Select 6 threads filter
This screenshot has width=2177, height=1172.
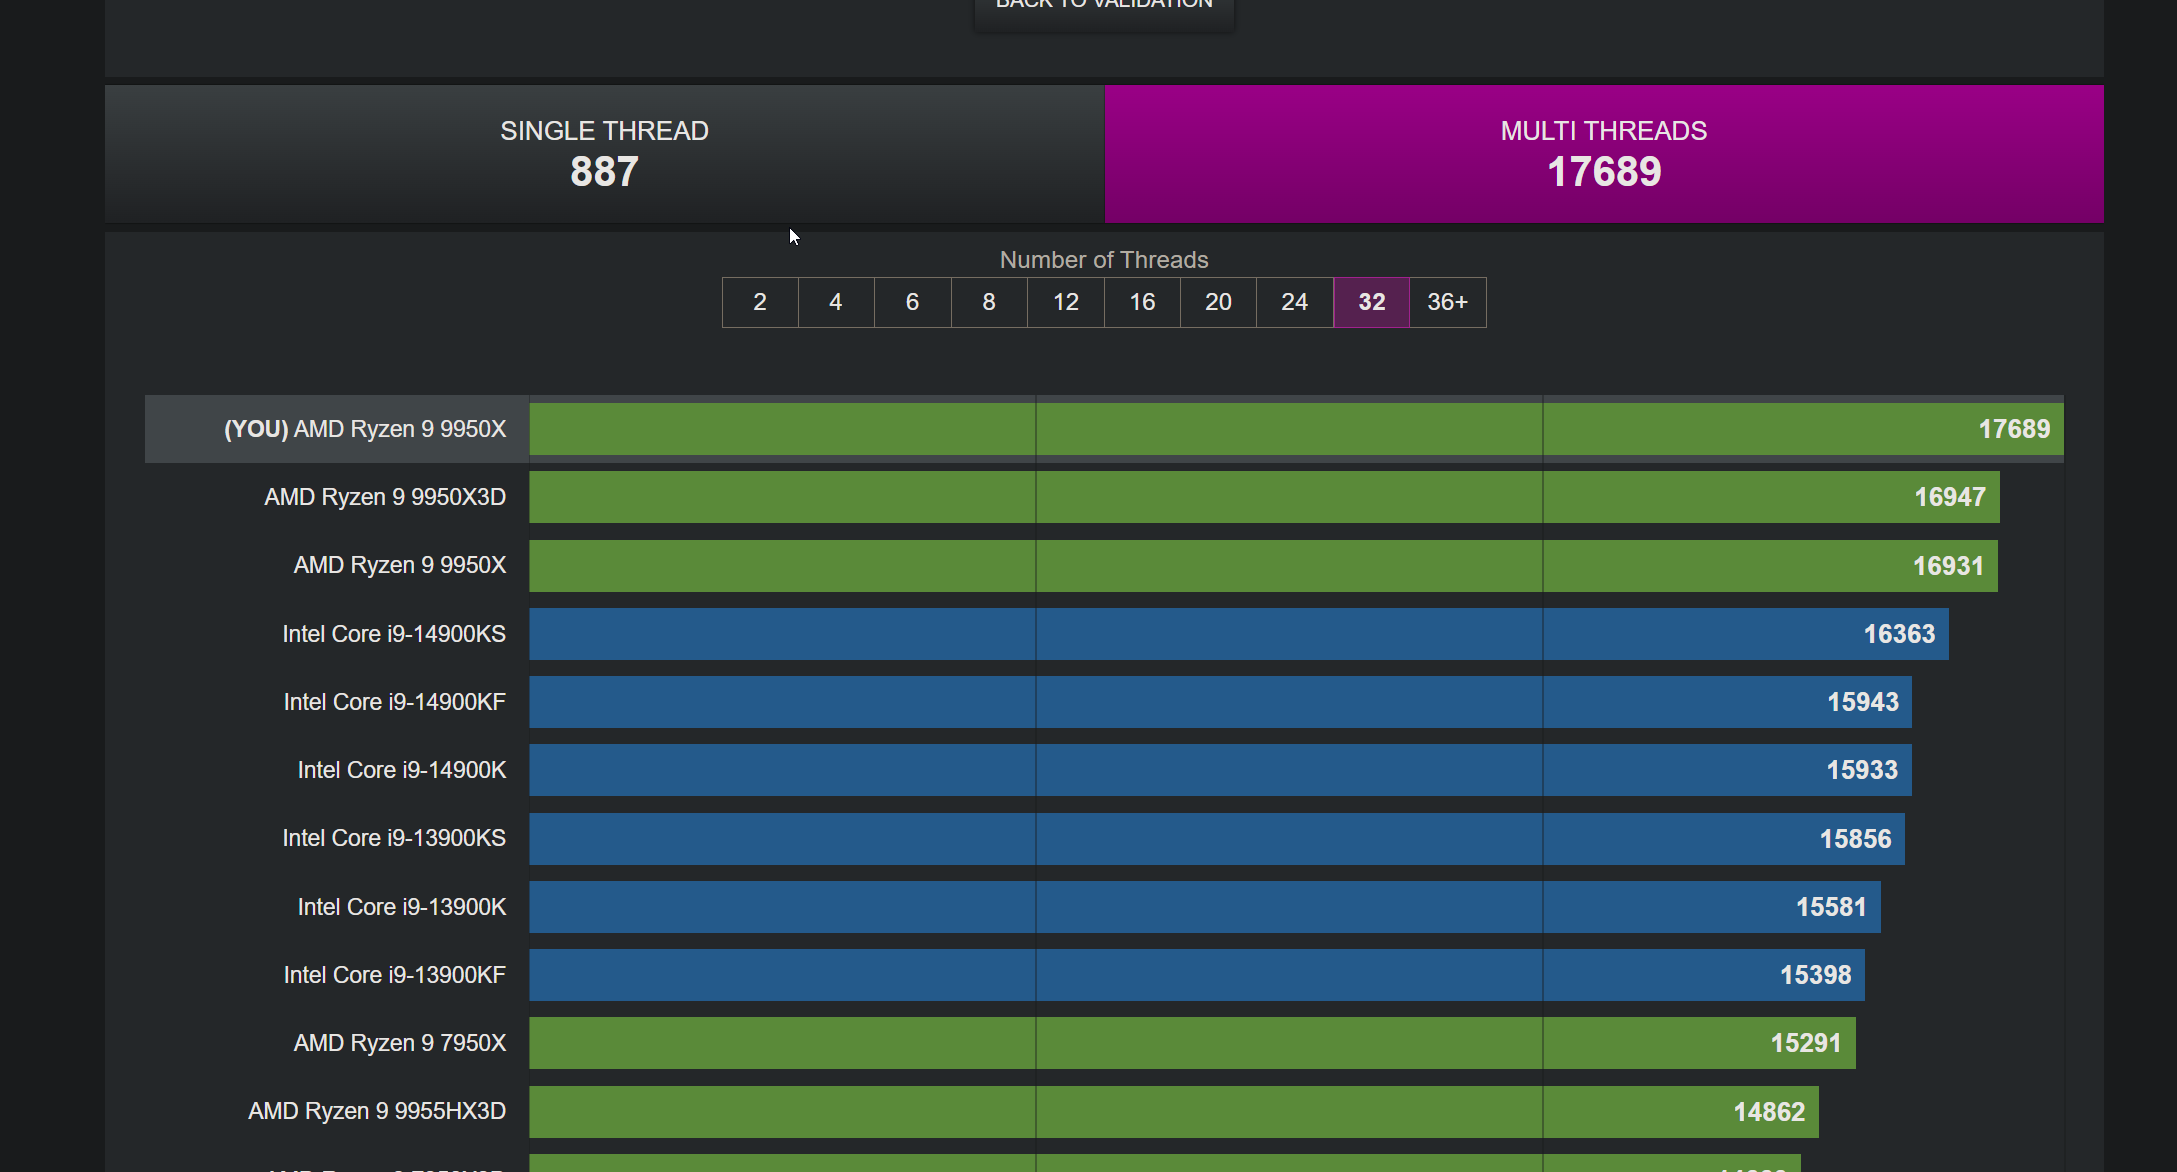(912, 302)
